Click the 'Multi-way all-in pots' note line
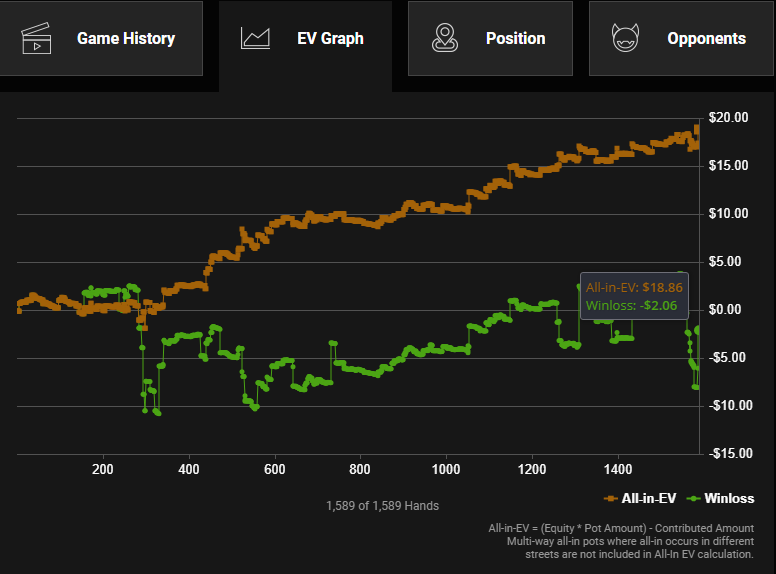This screenshot has width=776, height=574. point(630,541)
